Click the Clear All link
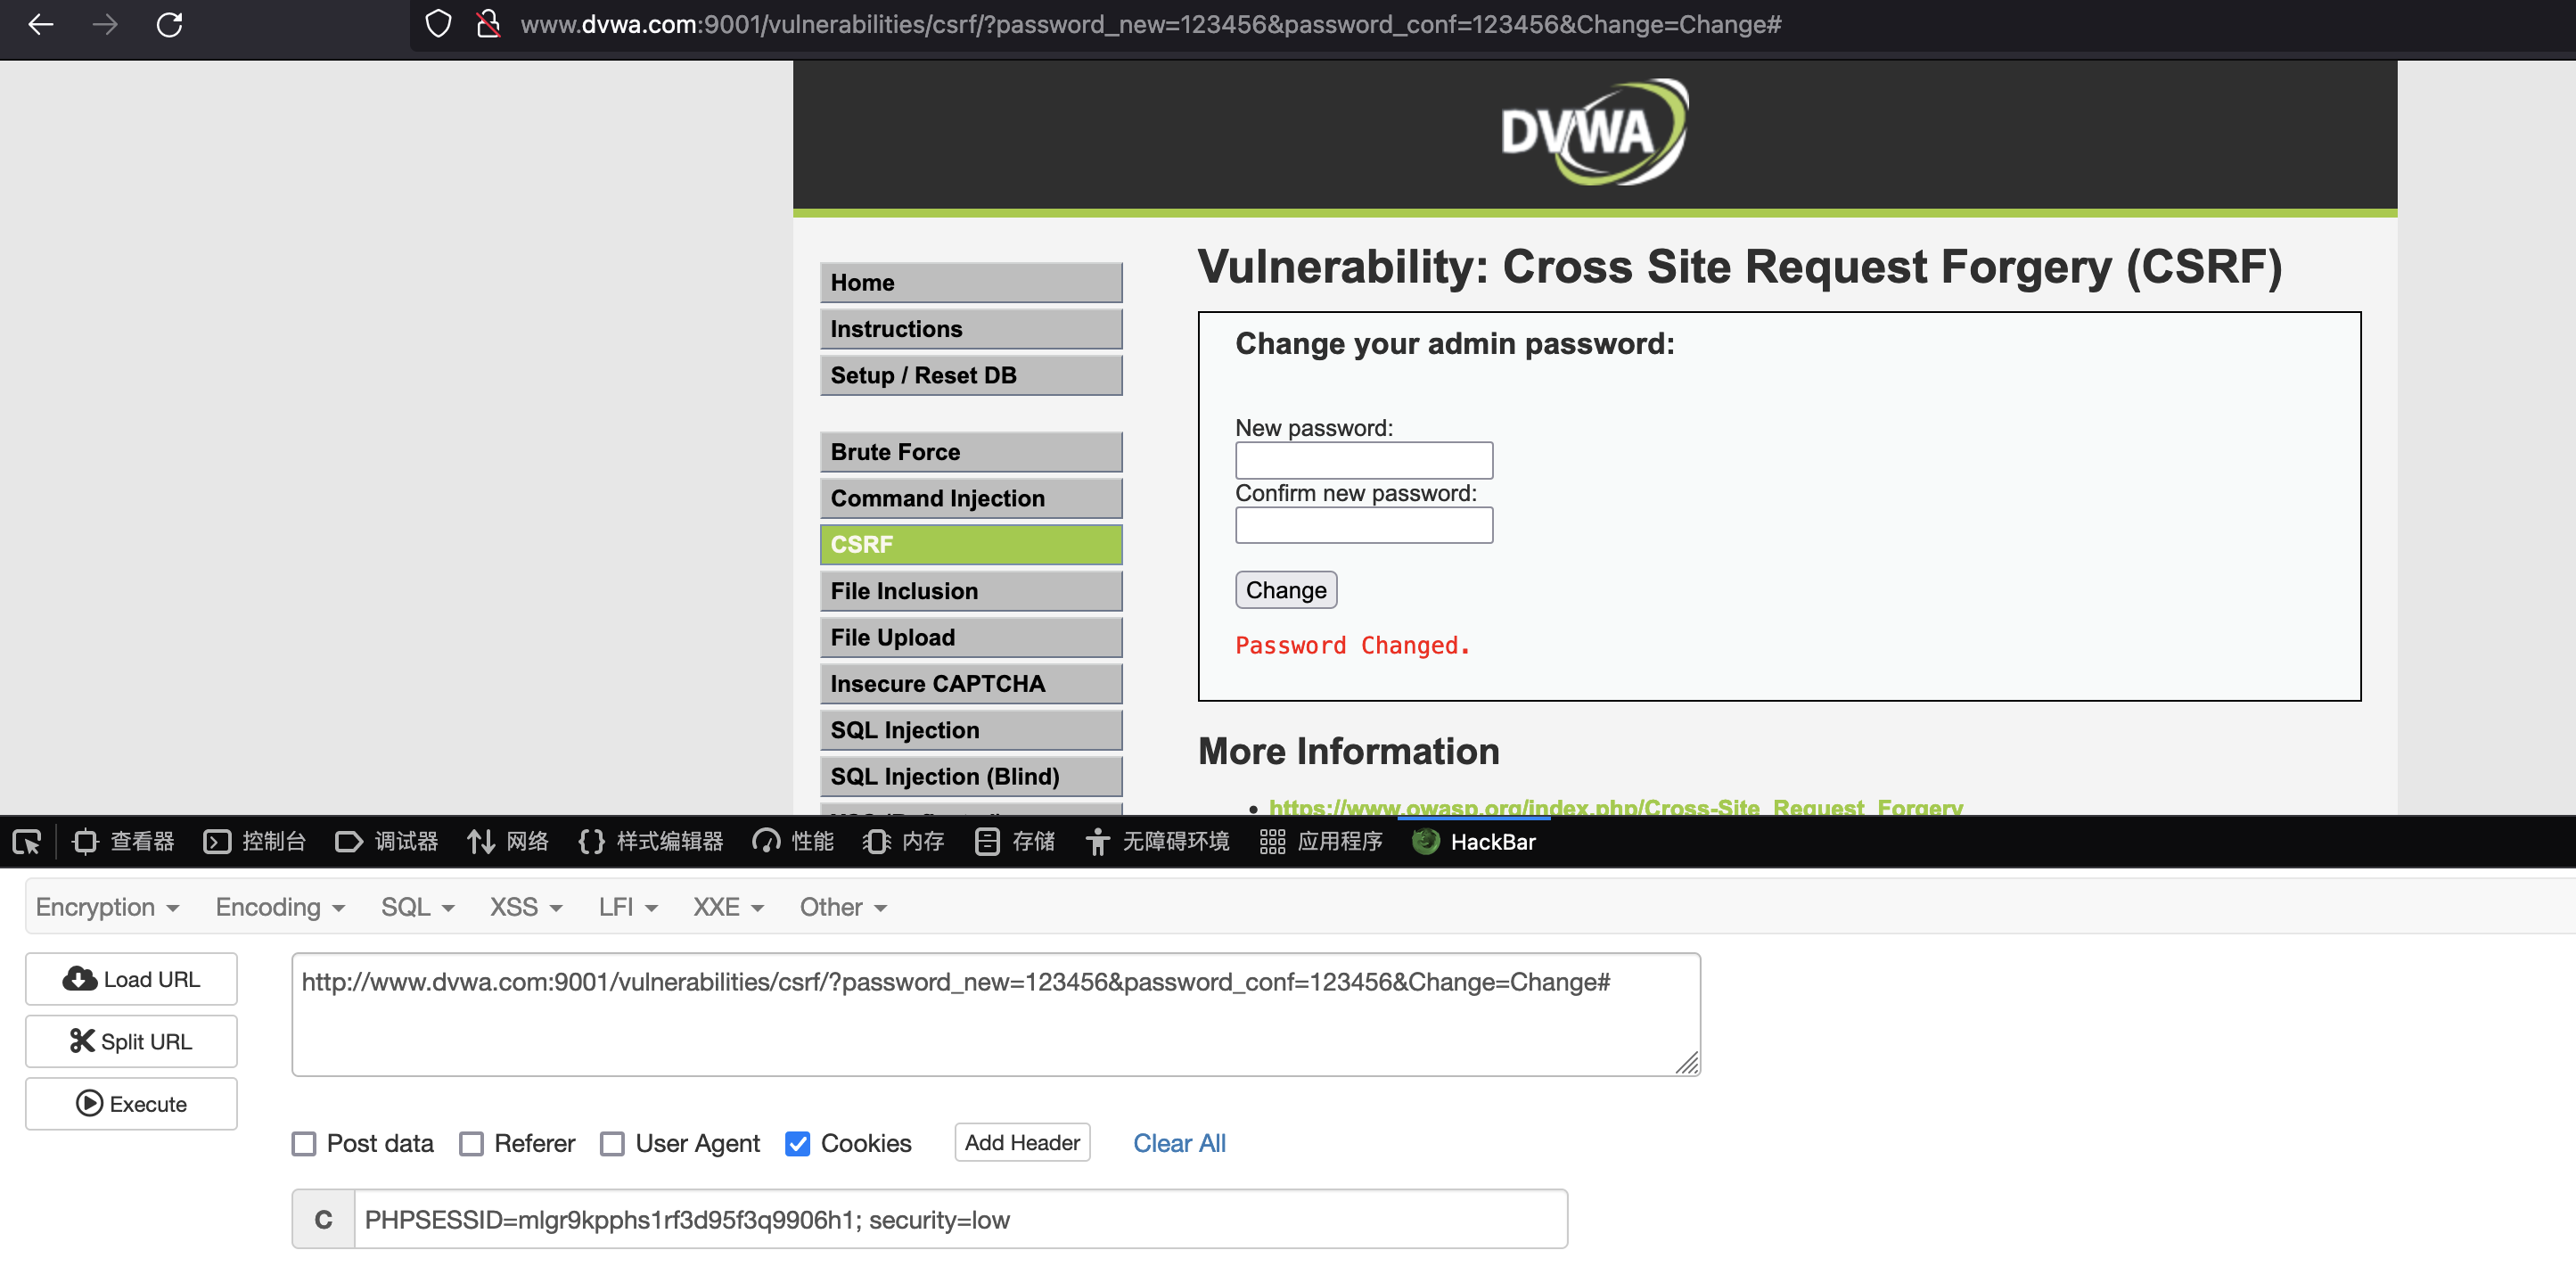 pos(1179,1143)
